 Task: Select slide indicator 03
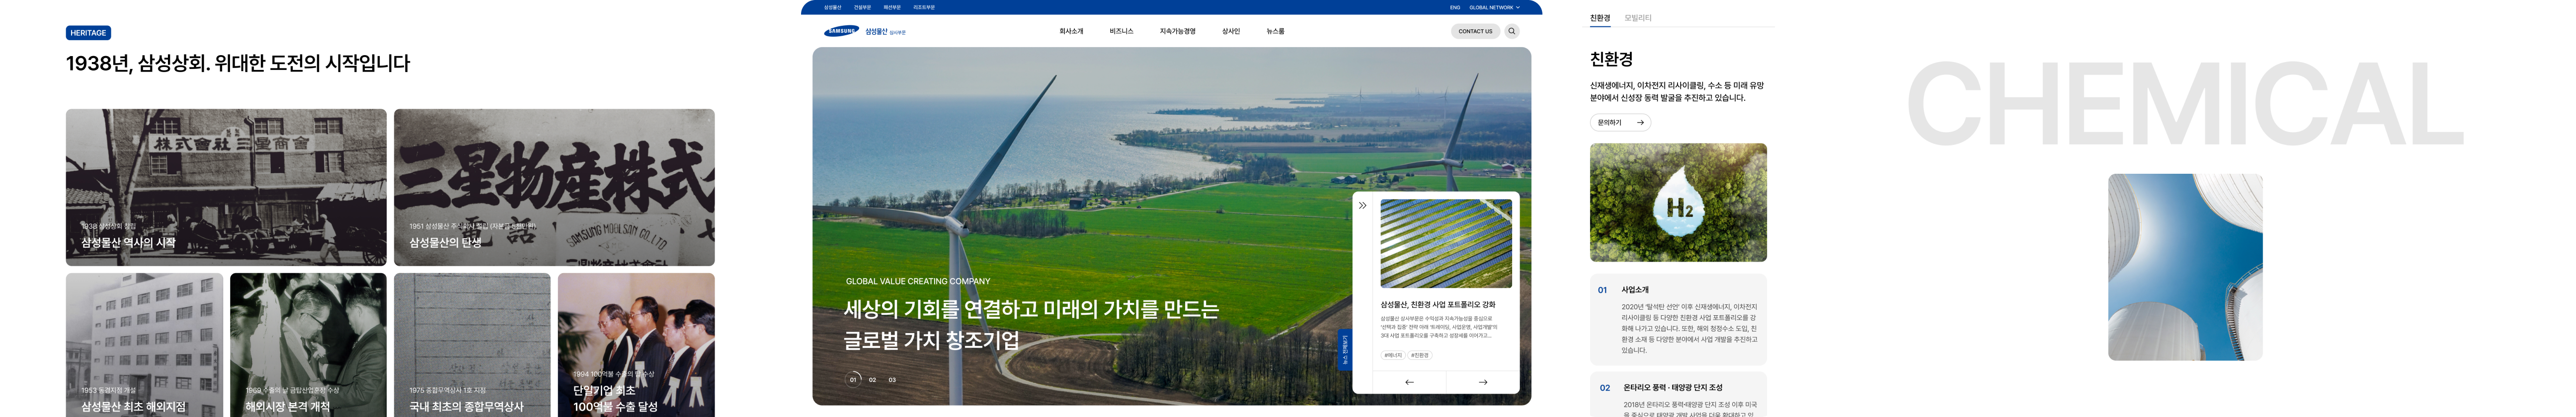click(892, 380)
